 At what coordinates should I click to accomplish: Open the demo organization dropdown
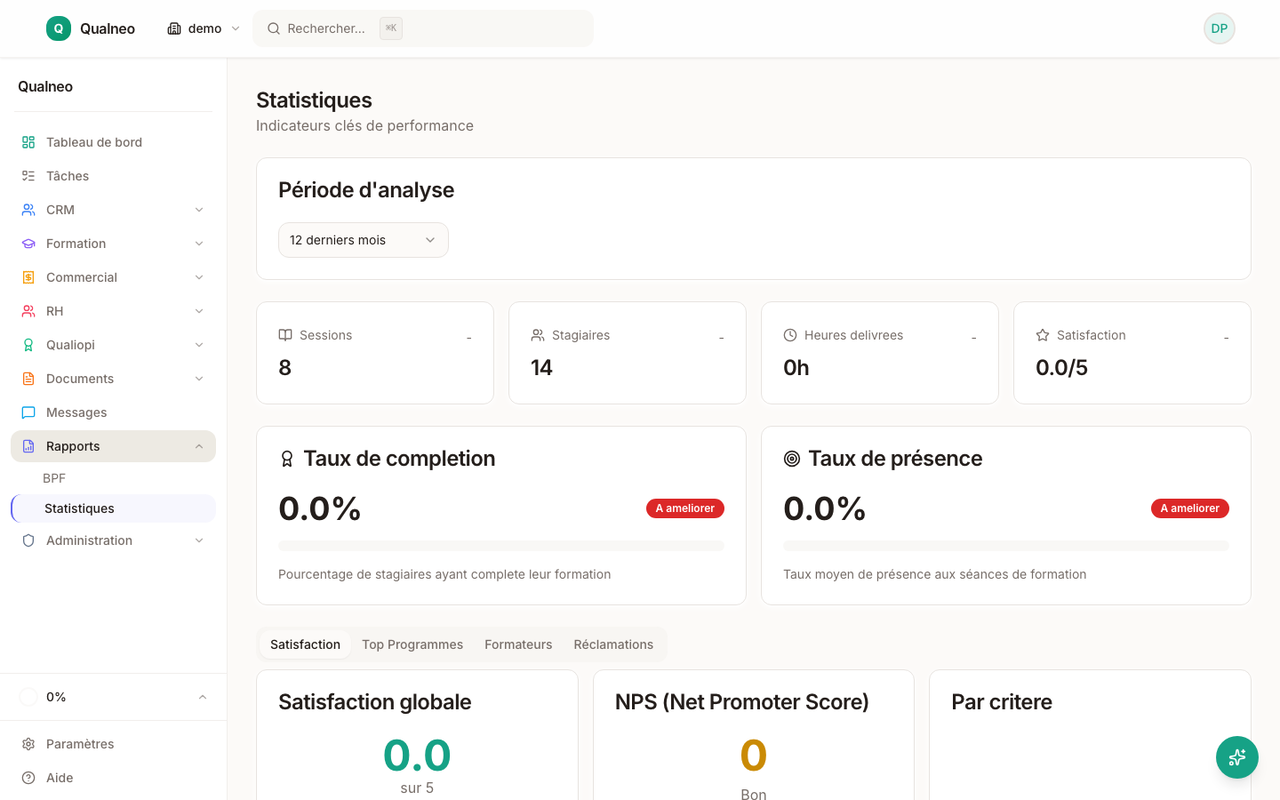tap(204, 29)
